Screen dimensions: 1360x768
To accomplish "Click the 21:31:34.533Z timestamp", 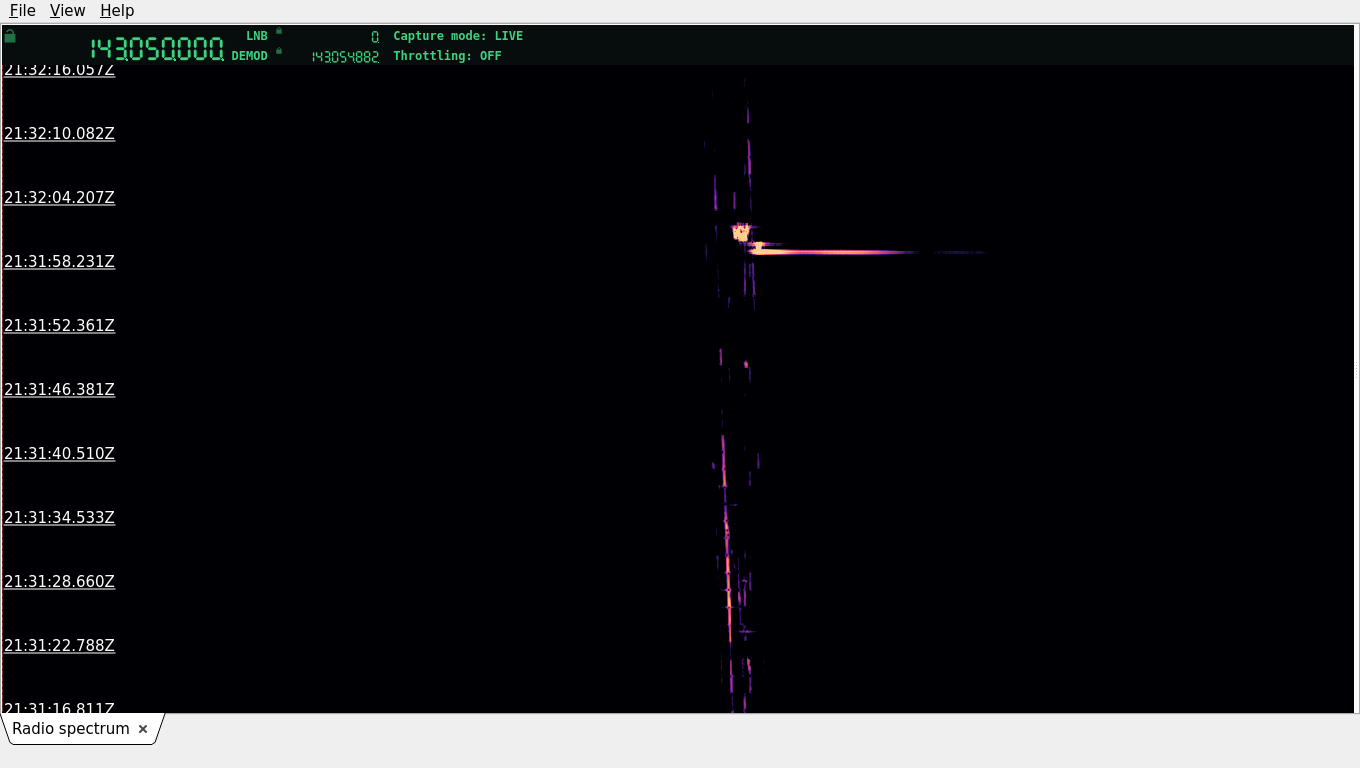I will click(x=59, y=517).
